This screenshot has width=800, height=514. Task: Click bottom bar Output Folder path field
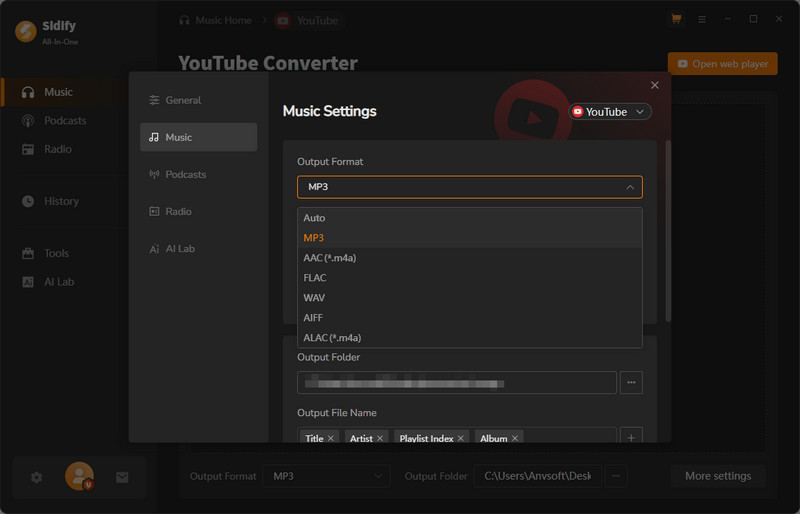[537, 476]
